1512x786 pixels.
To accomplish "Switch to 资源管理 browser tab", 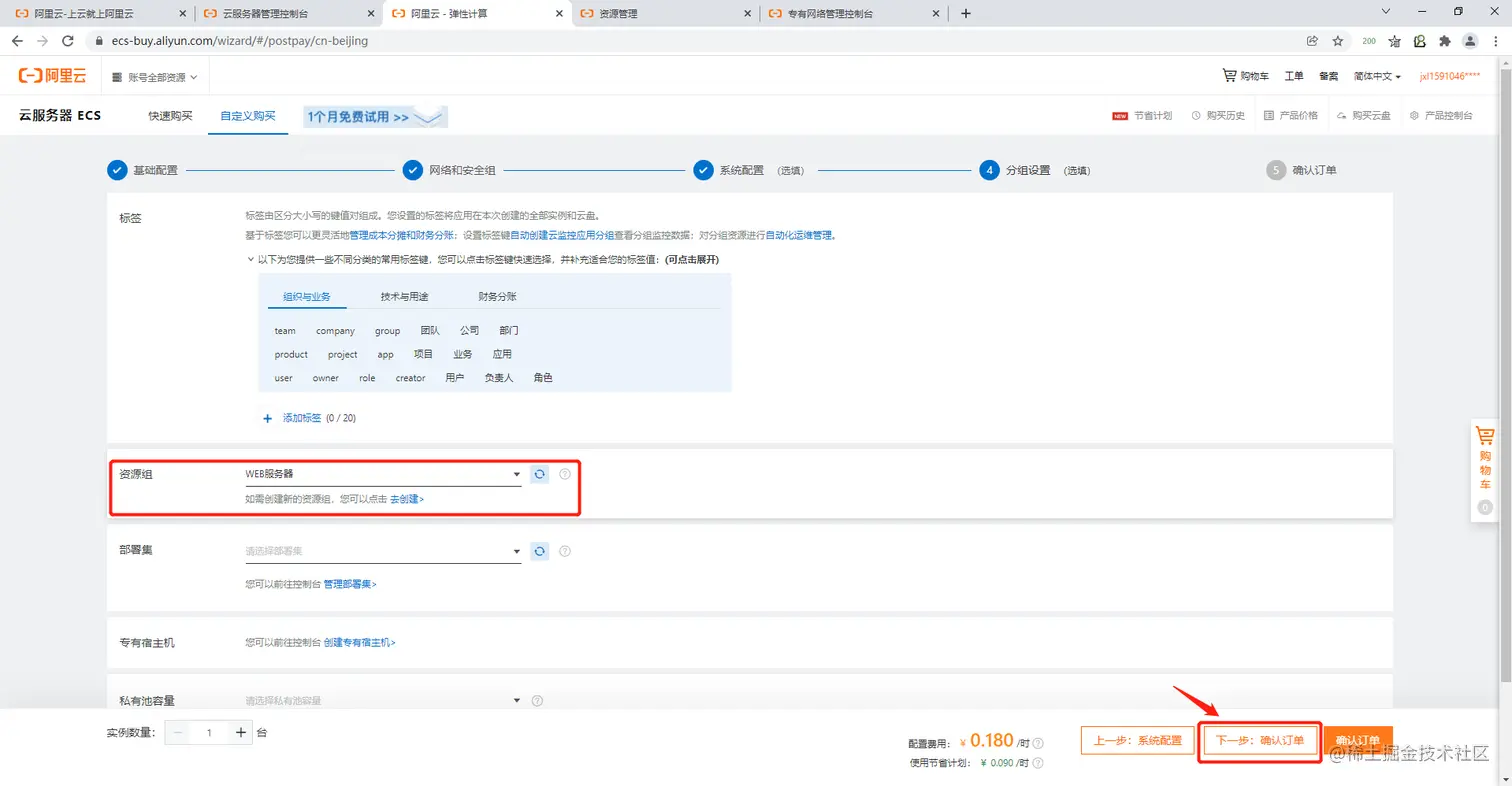I will (665, 14).
